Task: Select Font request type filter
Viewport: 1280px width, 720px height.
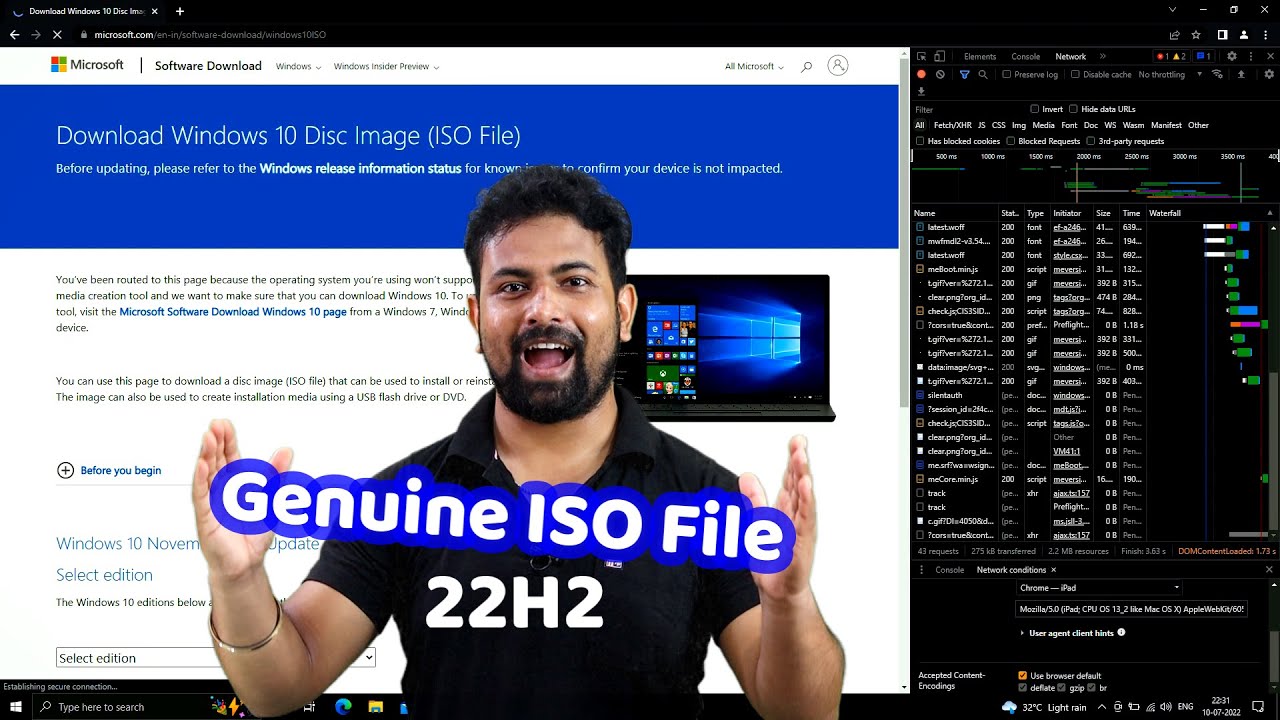Action: pos(1069,125)
